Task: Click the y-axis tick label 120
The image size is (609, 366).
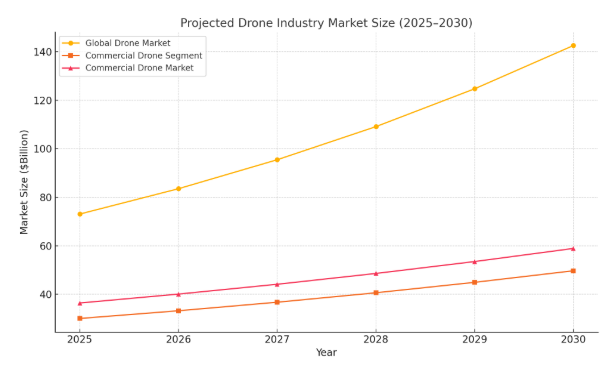Action: [x=43, y=100]
